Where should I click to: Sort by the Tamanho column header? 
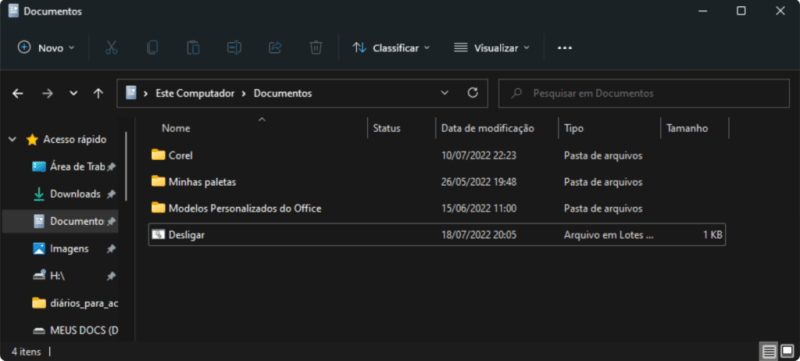pyautogui.click(x=687, y=128)
